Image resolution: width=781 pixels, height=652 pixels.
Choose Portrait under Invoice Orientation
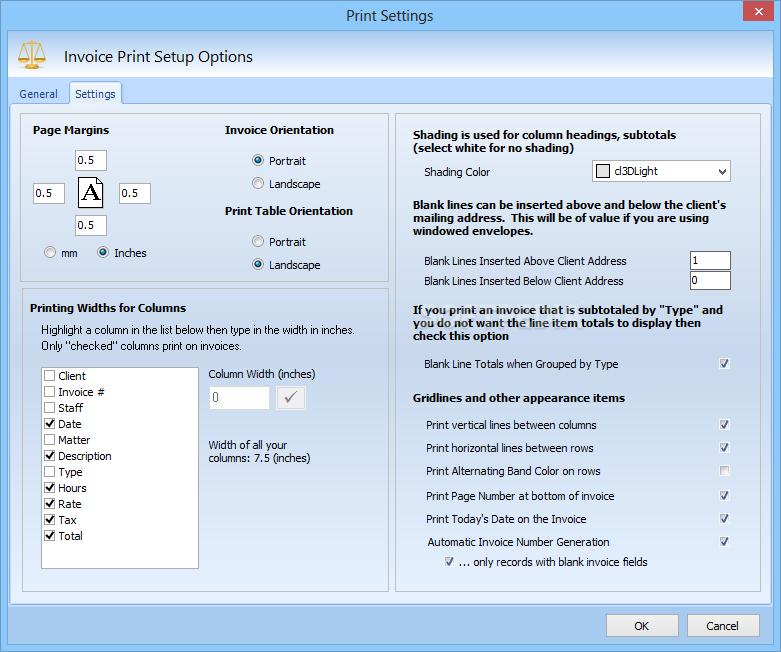tap(258, 160)
